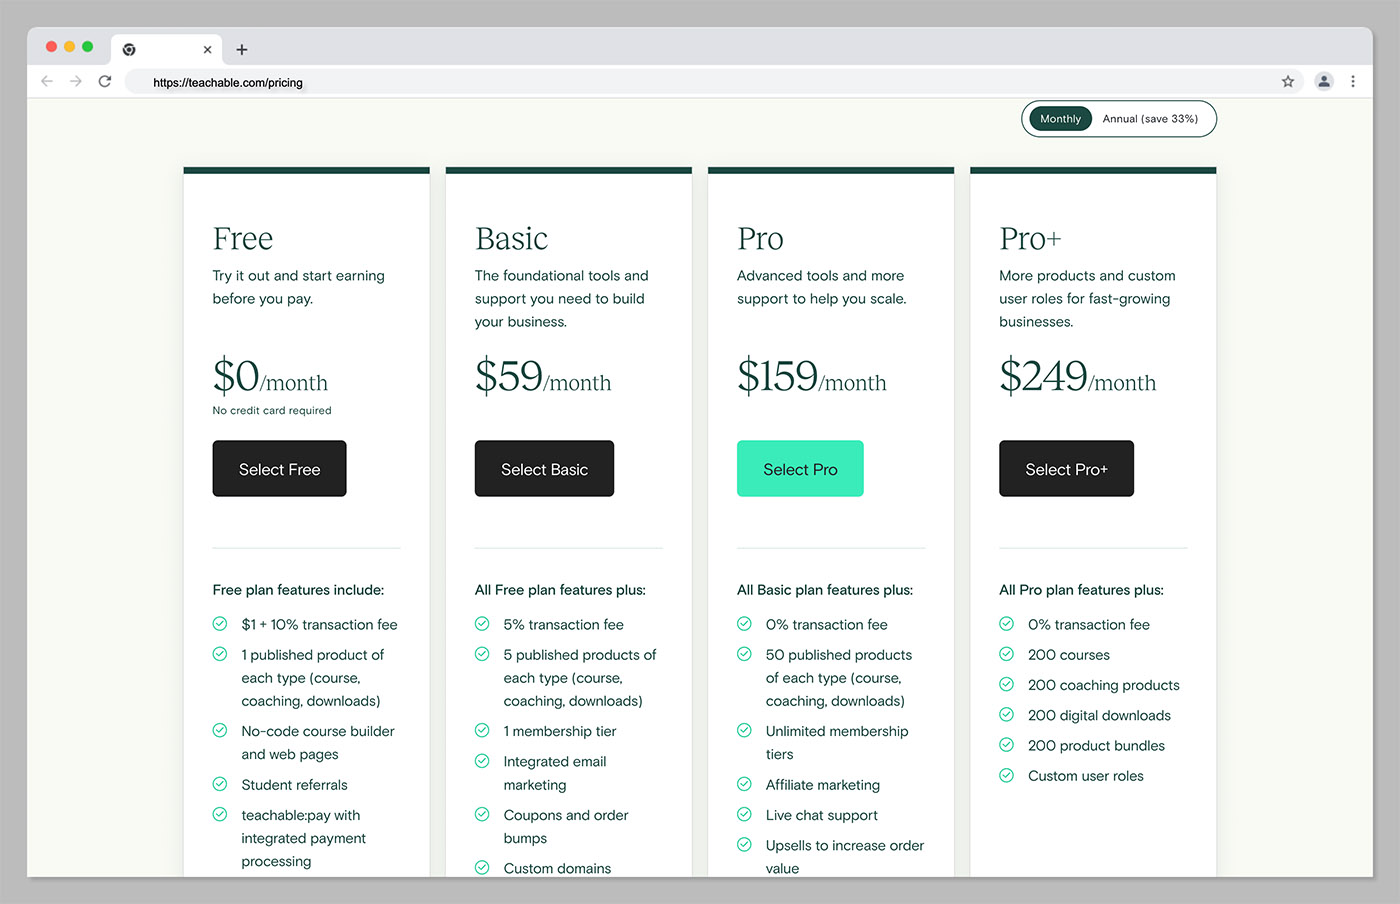Image resolution: width=1400 pixels, height=904 pixels.
Task: Choose the Basic plan
Action: [544, 468]
